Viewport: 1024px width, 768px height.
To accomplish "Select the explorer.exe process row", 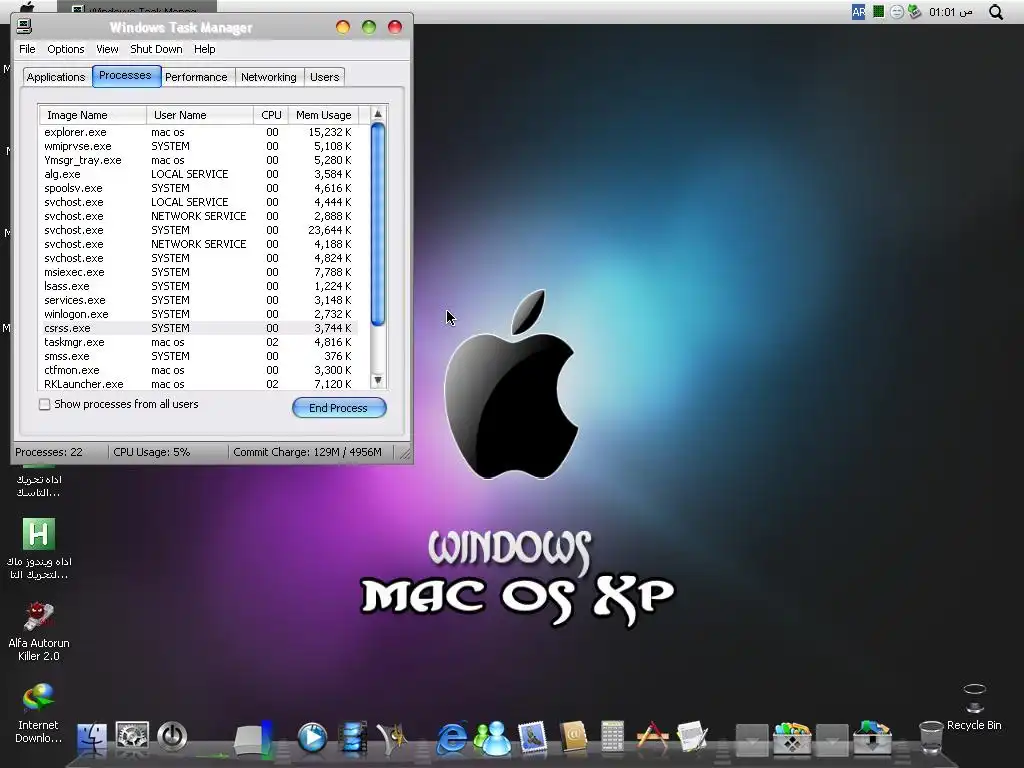I will click(199, 132).
